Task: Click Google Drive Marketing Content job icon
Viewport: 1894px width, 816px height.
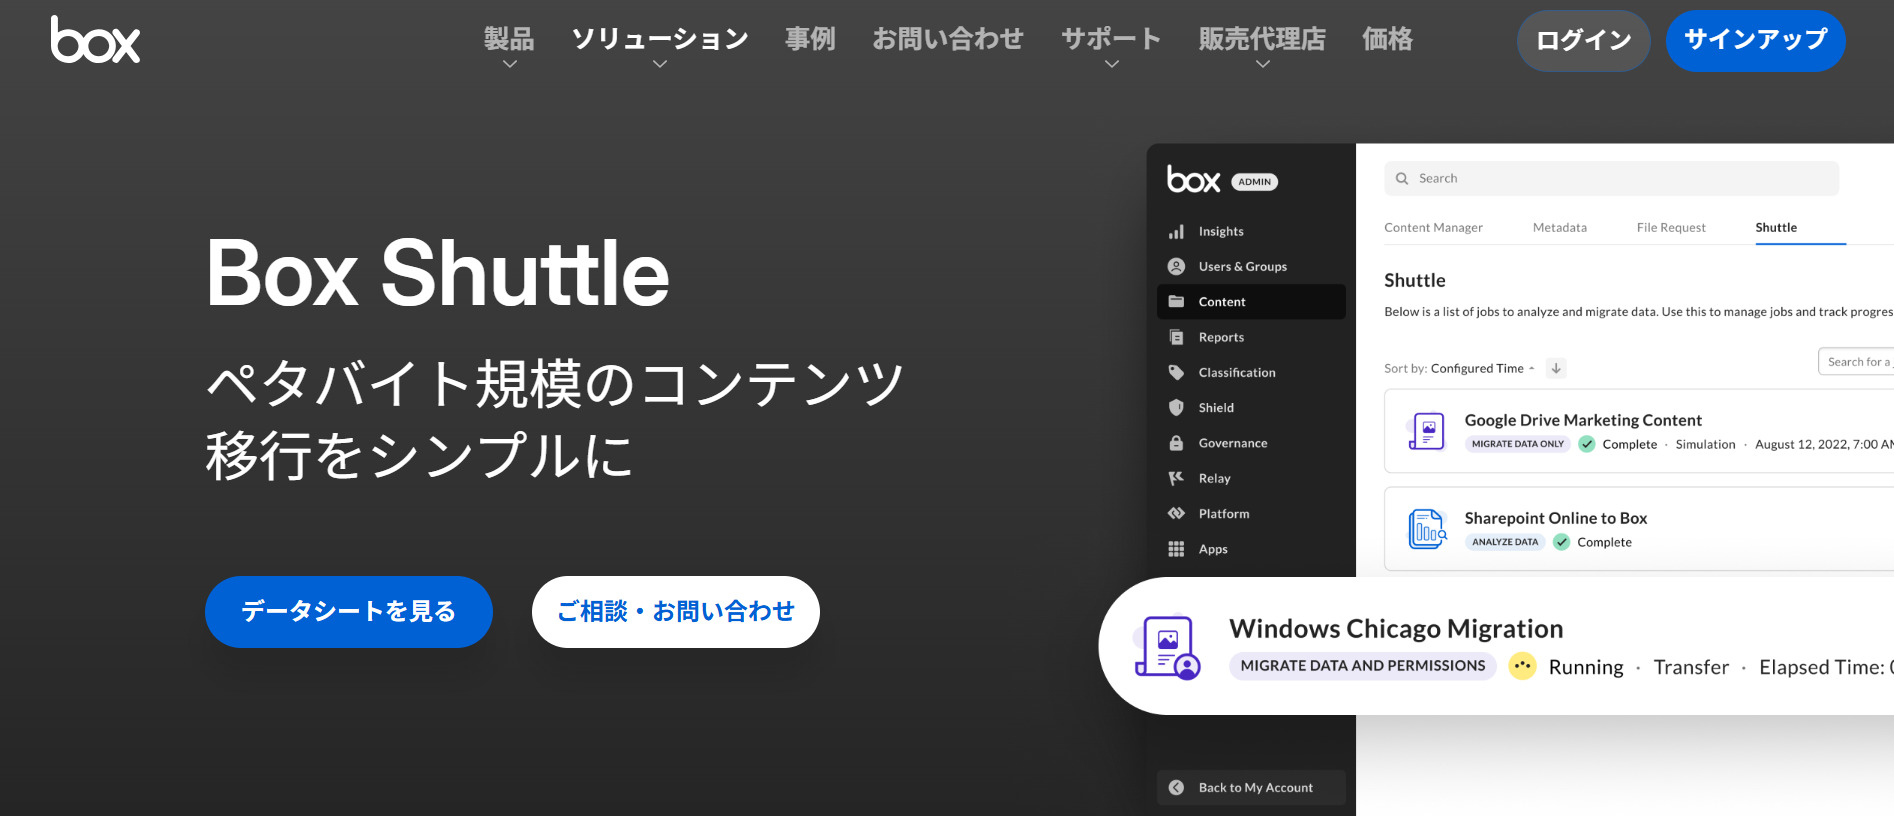Action: 1427,431
